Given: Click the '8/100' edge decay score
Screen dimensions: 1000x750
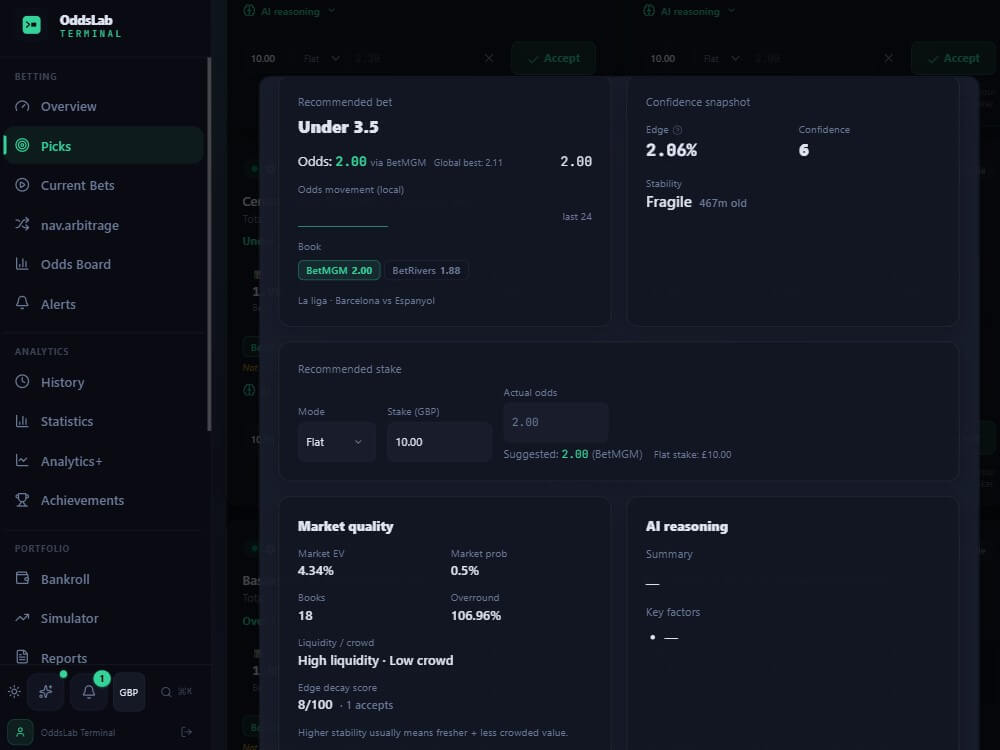Looking at the screenshot, I should pyautogui.click(x=315, y=705).
